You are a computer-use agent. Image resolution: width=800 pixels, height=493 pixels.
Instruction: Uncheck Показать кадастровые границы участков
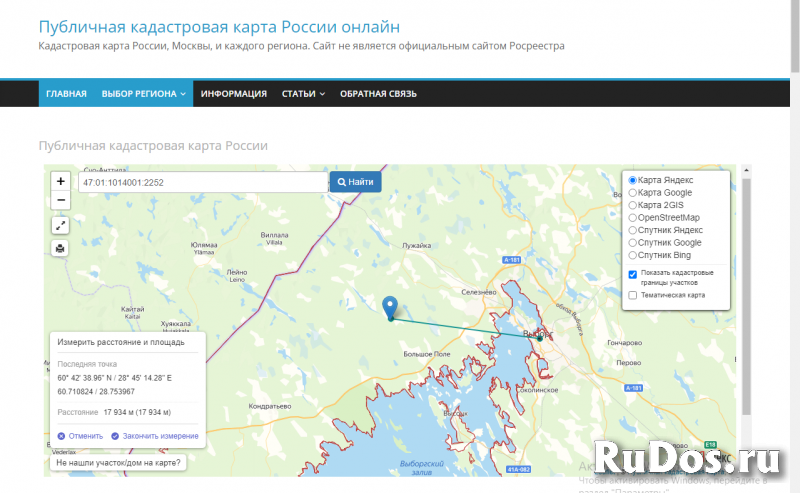click(x=633, y=275)
